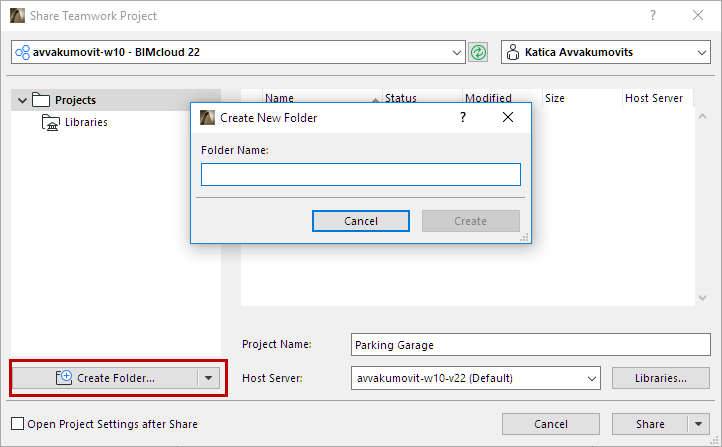Toggle Open Project Settings after Share checkbox

(17, 424)
